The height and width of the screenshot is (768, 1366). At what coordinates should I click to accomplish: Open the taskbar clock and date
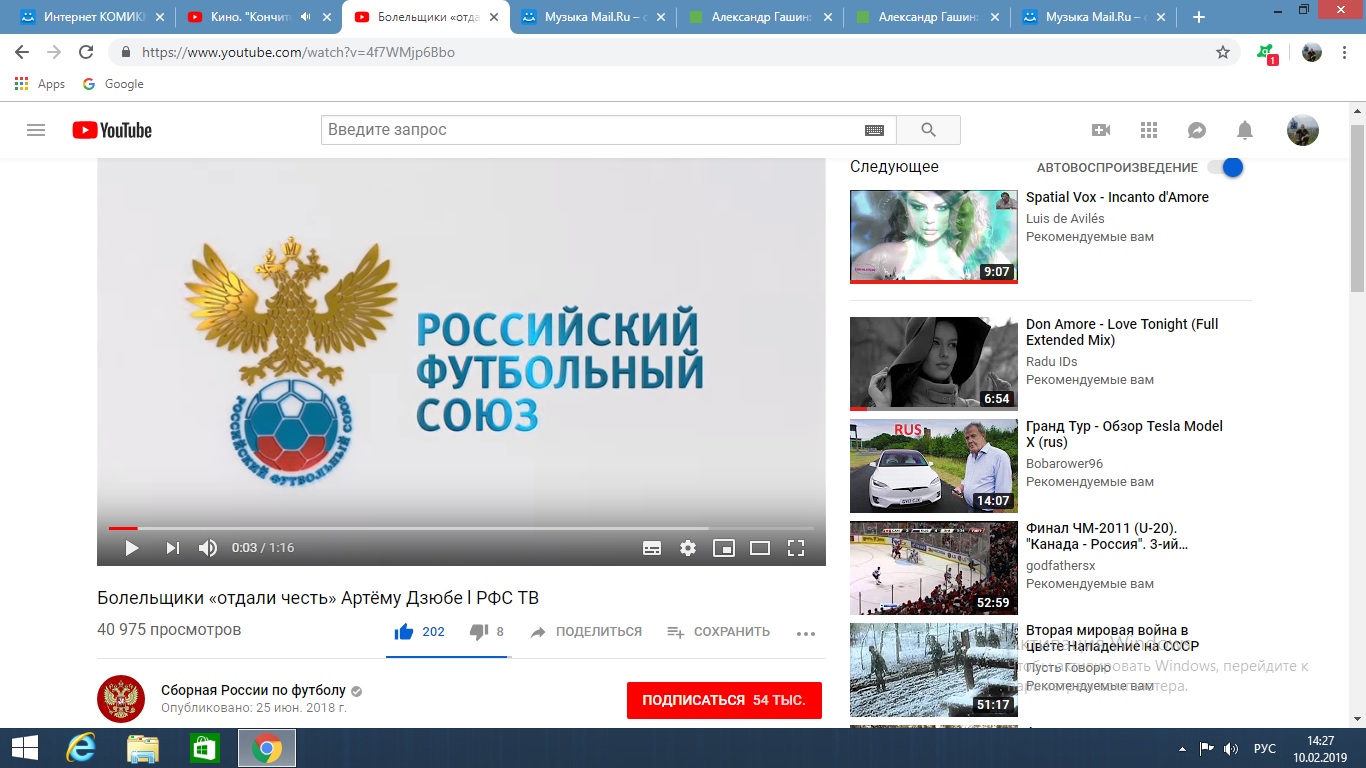pos(1321,748)
